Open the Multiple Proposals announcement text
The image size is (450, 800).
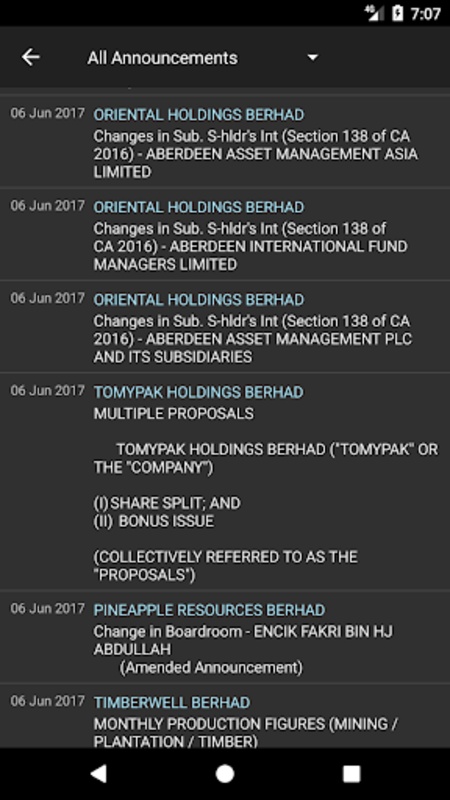coord(173,413)
